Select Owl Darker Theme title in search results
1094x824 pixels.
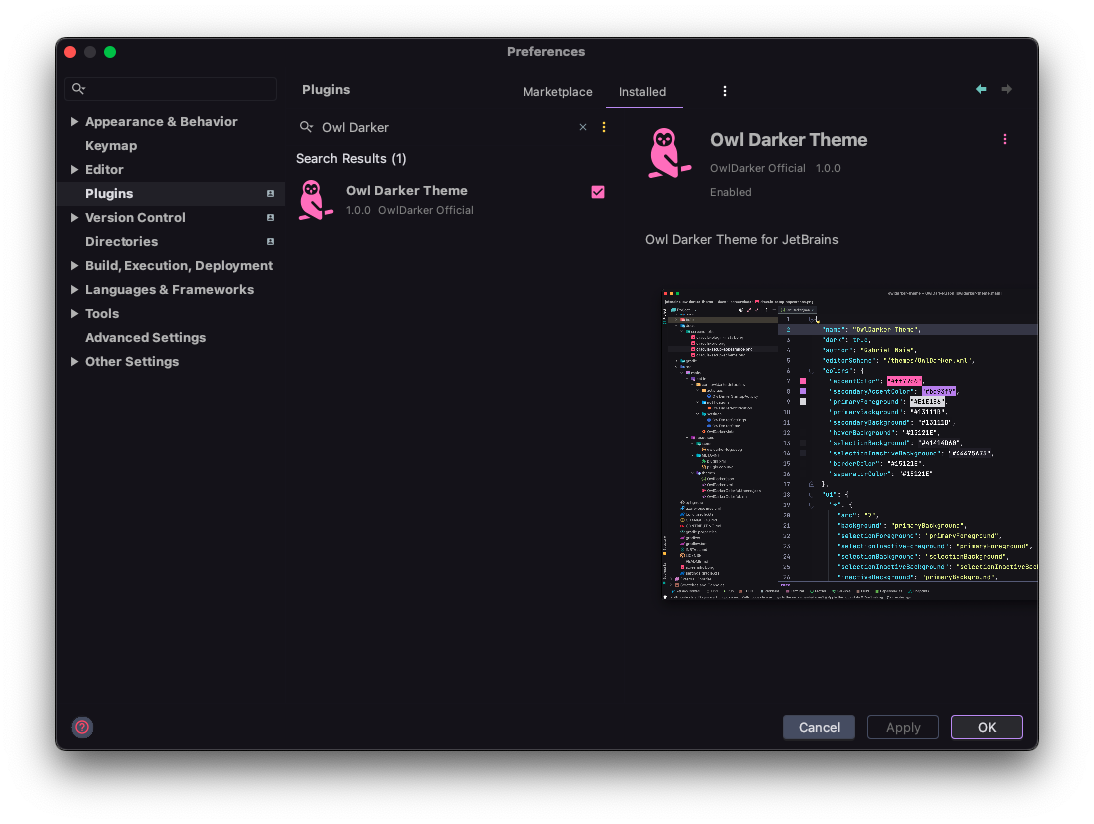point(407,190)
